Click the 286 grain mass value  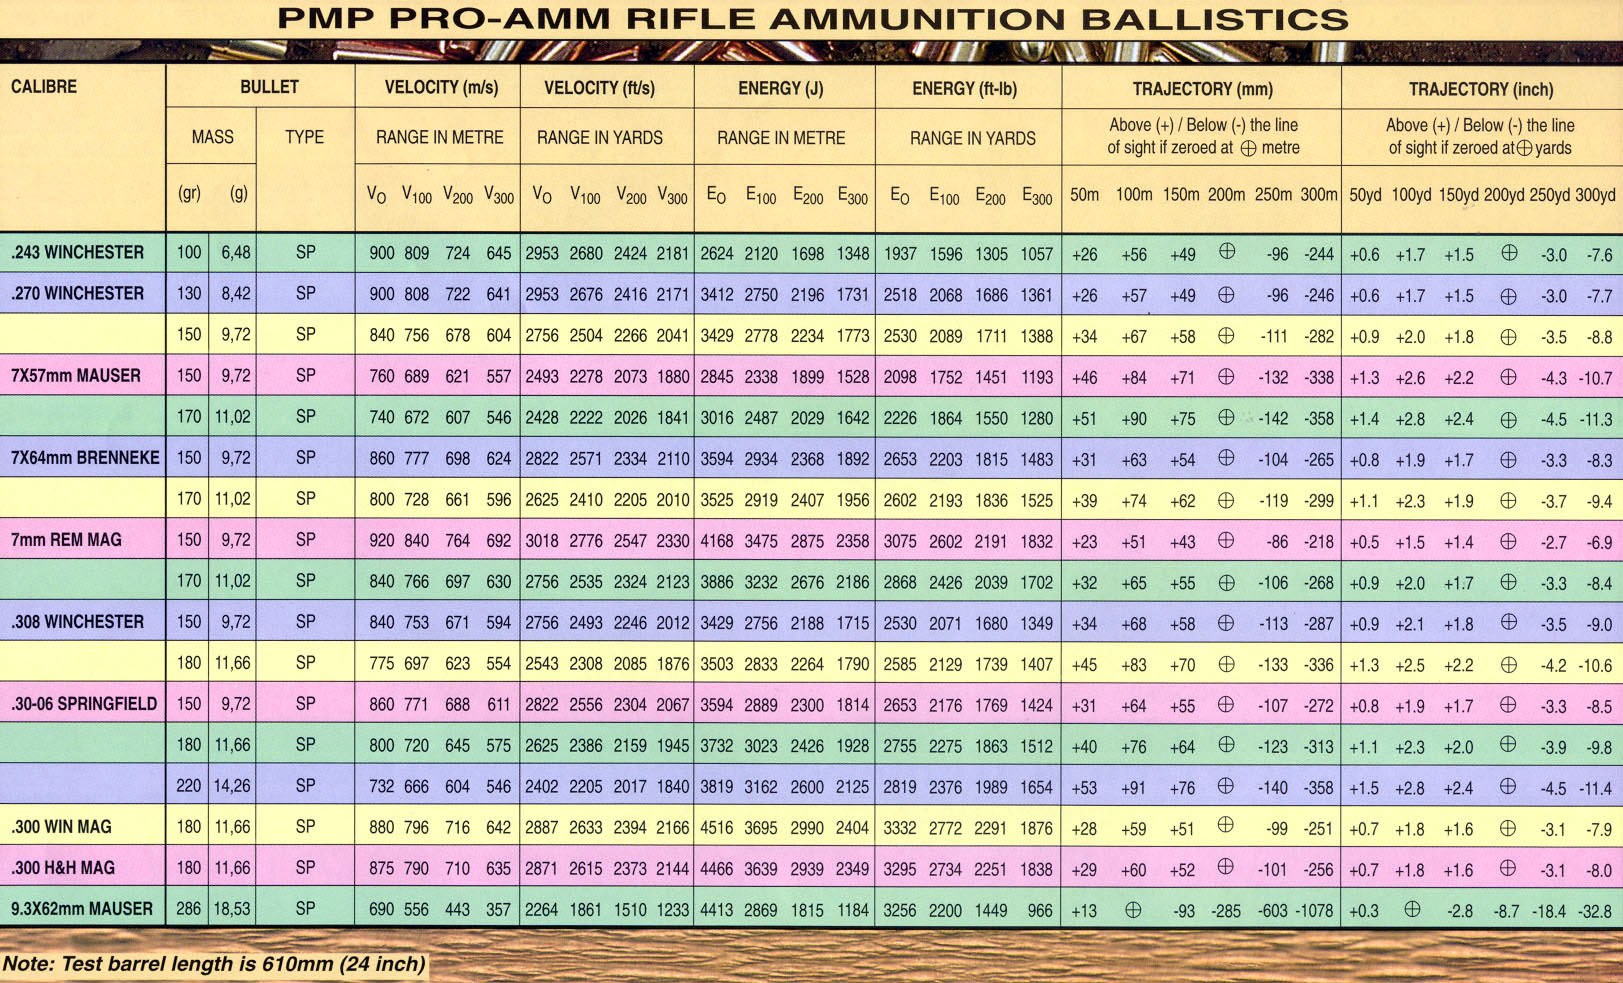[188, 909]
